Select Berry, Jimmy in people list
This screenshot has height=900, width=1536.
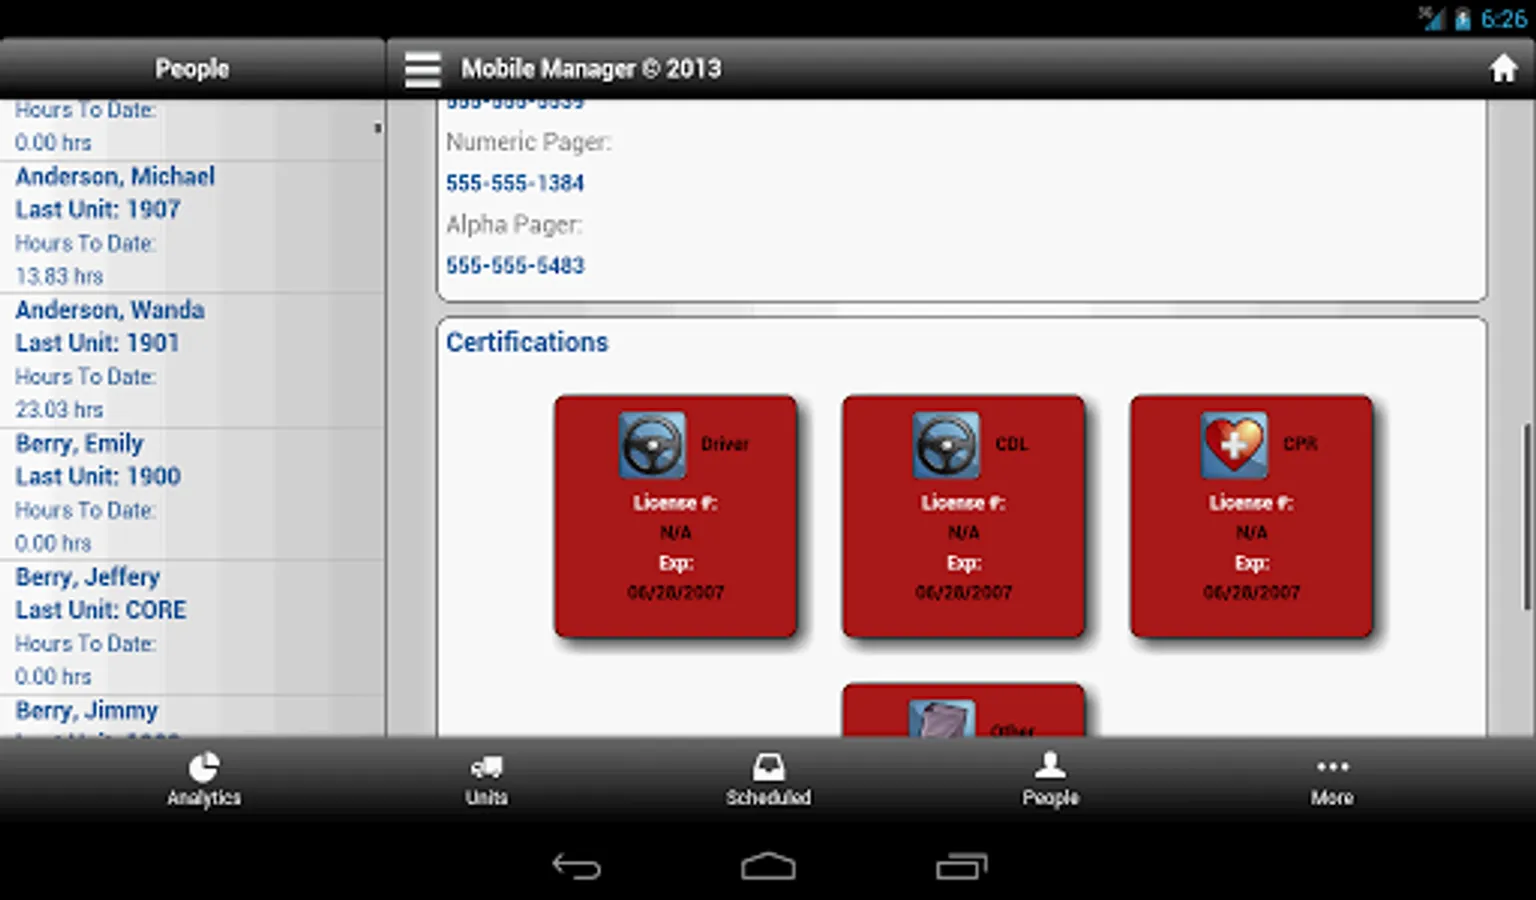pyautogui.click(x=86, y=711)
